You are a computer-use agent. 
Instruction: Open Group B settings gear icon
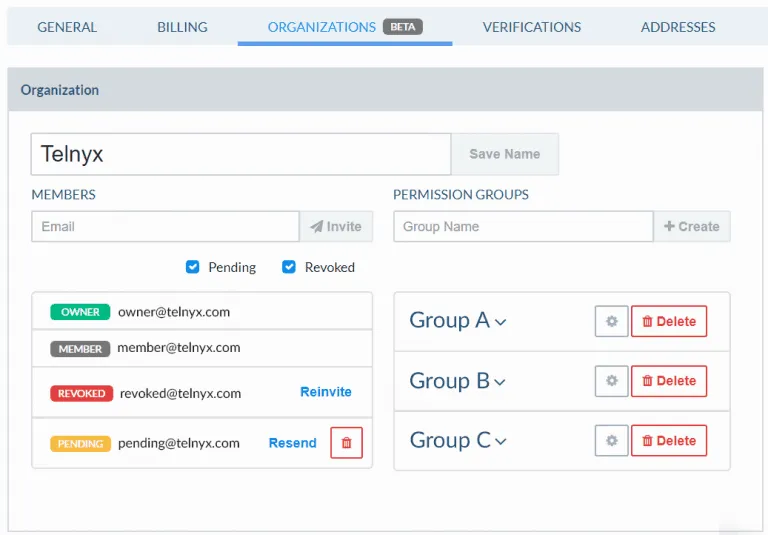[x=611, y=381]
